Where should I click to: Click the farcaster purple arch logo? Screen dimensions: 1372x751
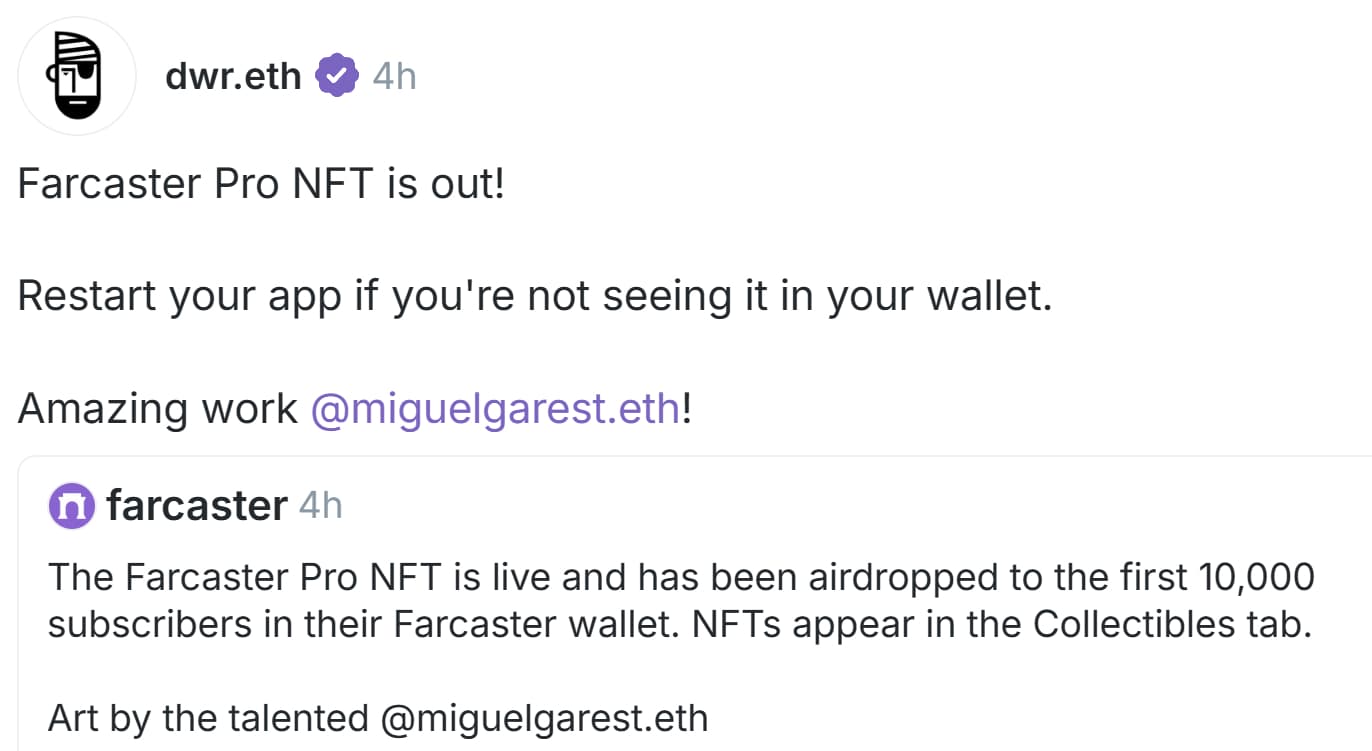point(71,507)
